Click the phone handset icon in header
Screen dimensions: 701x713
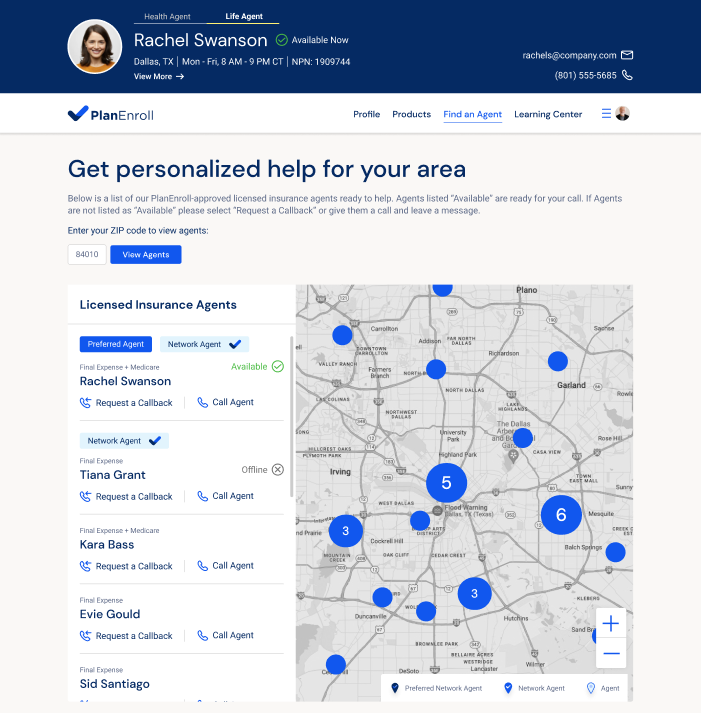click(x=627, y=75)
